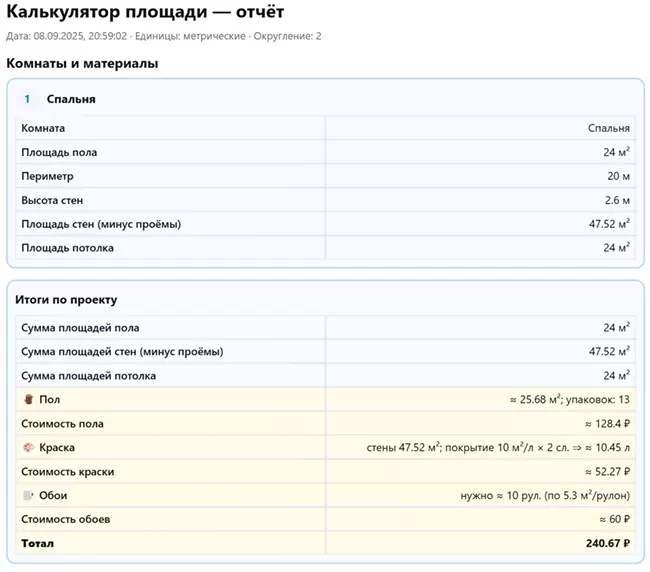Click the Спальня room card header
The width and height of the screenshot is (650, 572).
click(71, 99)
